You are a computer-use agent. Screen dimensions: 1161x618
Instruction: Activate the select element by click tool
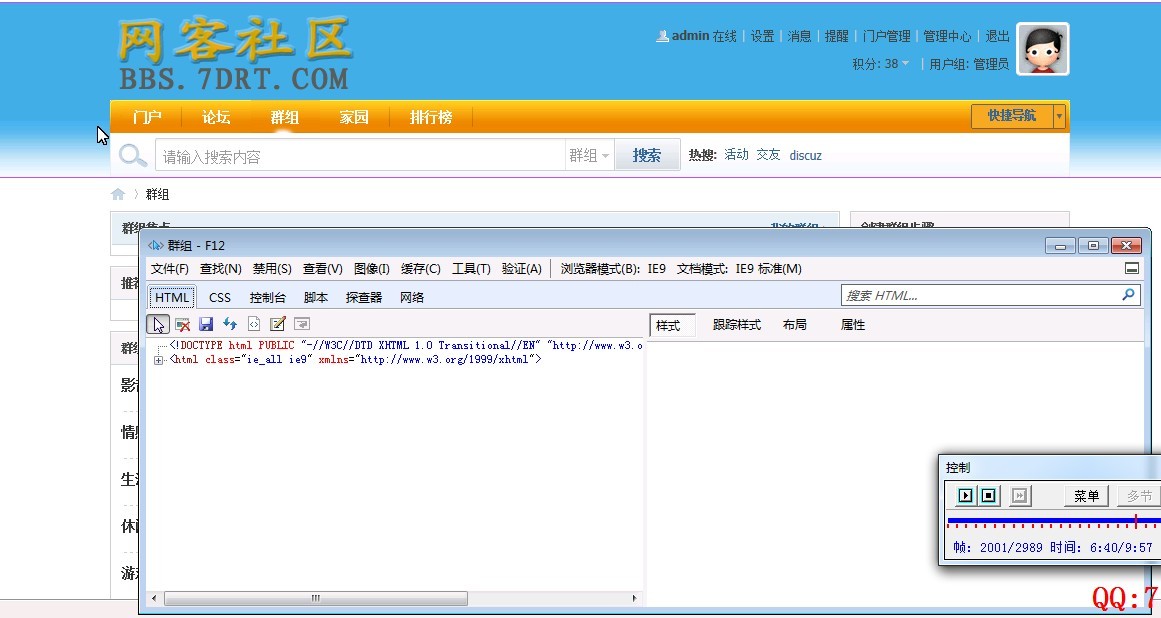pyautogui.click(x=159, y=324)
